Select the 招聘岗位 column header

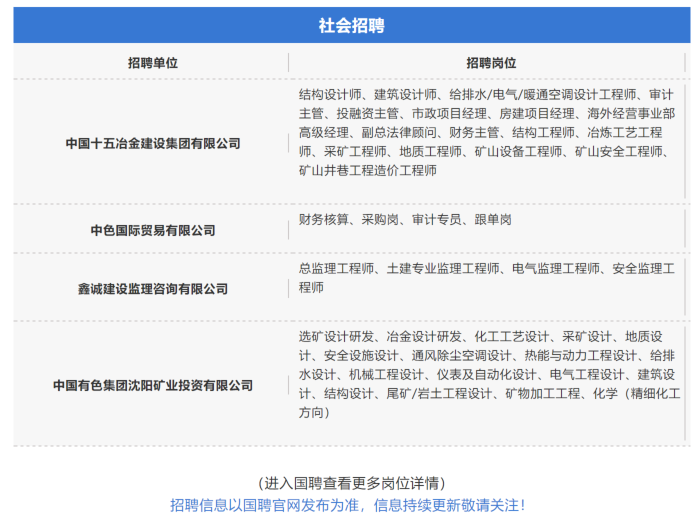click(491, 63)
